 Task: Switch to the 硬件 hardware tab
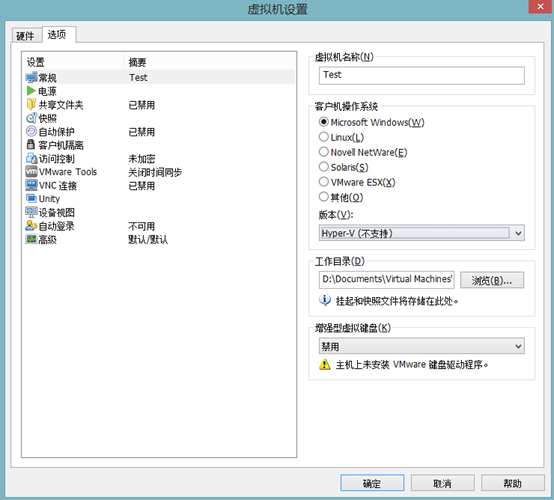coord(25,36)
